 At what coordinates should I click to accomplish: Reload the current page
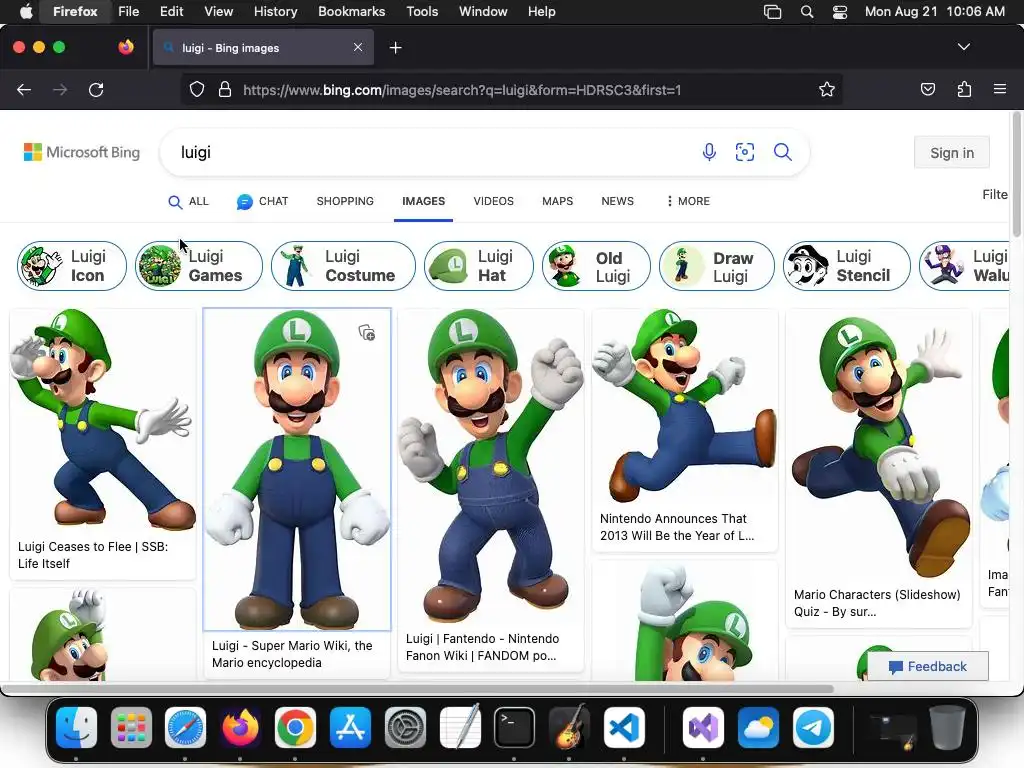click(96, 90)
